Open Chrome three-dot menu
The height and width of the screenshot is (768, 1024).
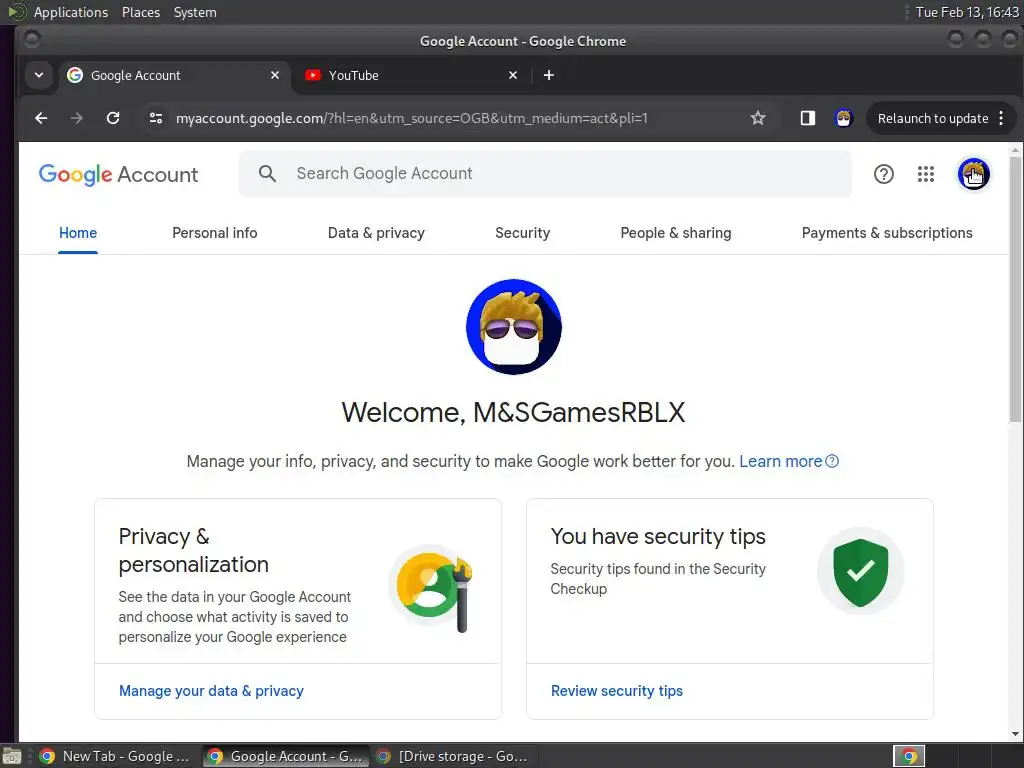pyautogui.click(x=1001, y=118)
